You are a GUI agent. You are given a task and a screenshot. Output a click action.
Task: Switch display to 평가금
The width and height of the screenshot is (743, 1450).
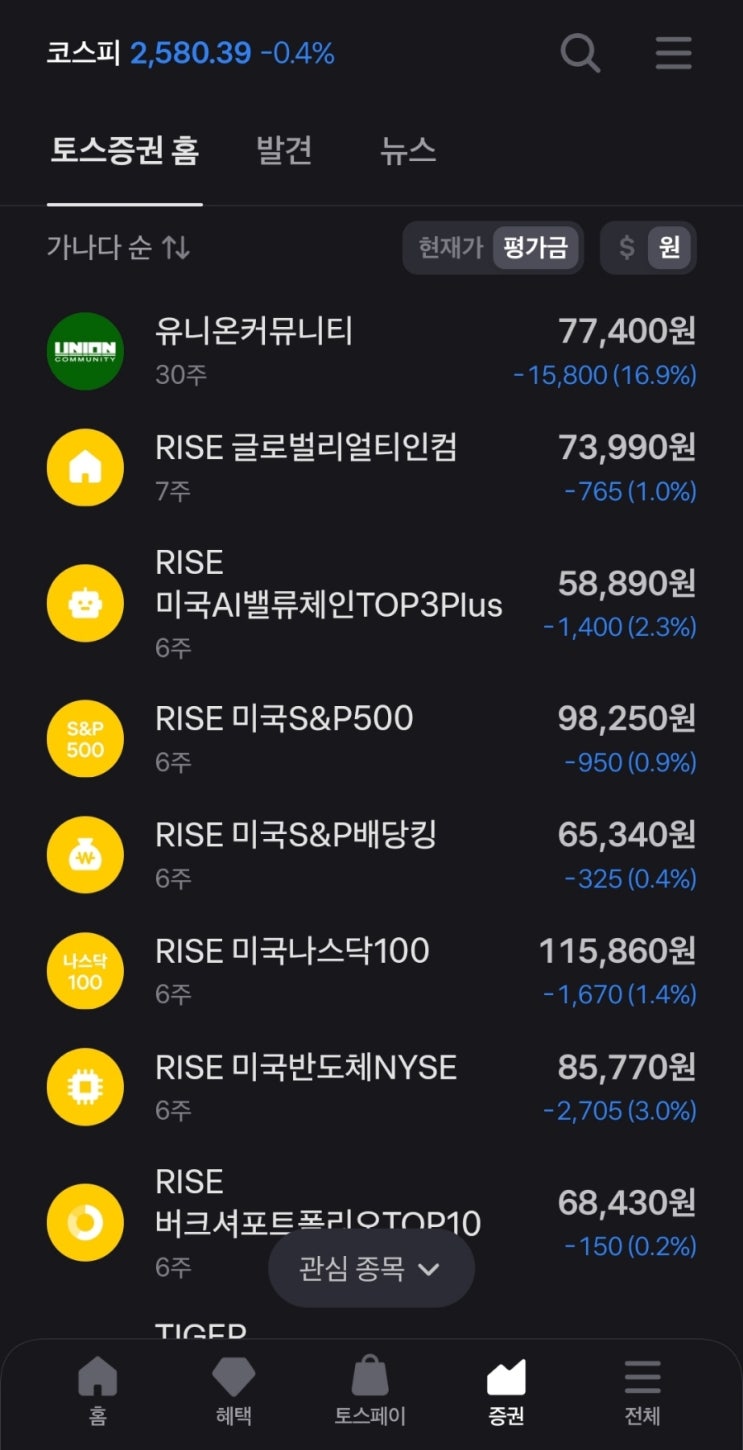click(x=536, y=247)
